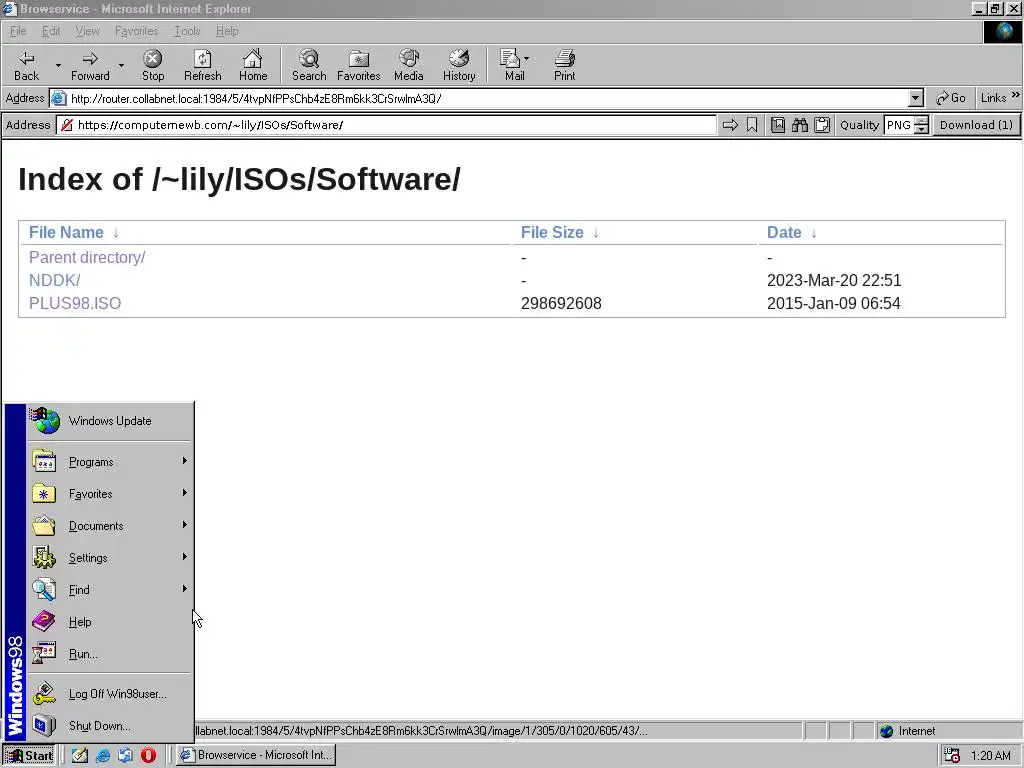Open the View menu

pos(88,31)
